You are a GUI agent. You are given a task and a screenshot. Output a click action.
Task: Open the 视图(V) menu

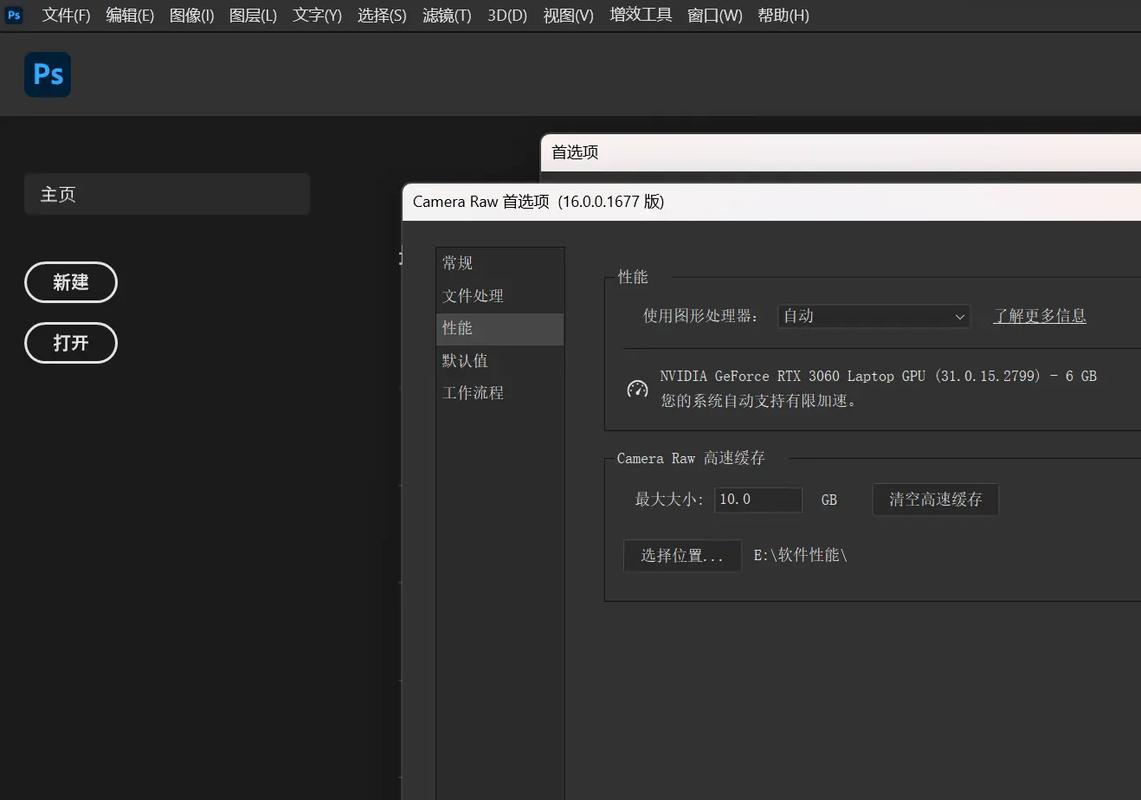point(568,15)
